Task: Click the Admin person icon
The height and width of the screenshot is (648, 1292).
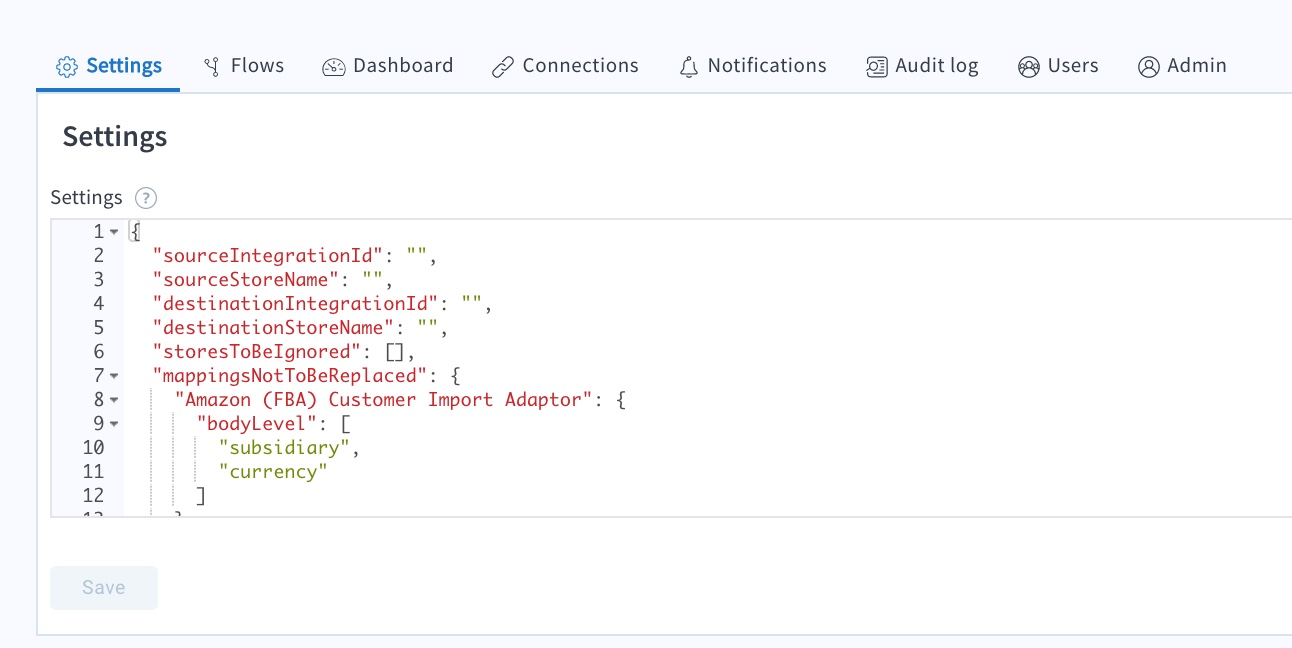Action: (1147, 65)
